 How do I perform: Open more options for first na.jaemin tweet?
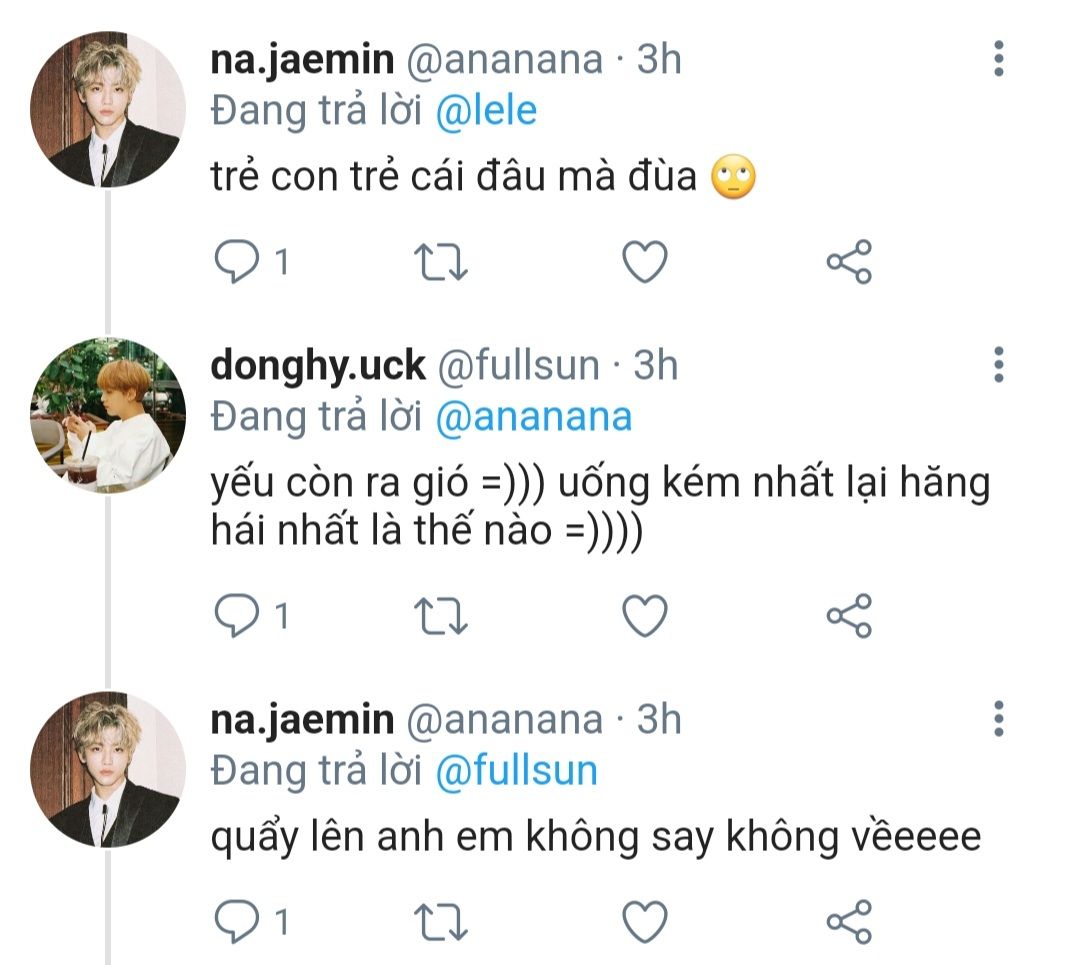click(x=998, y=60)
